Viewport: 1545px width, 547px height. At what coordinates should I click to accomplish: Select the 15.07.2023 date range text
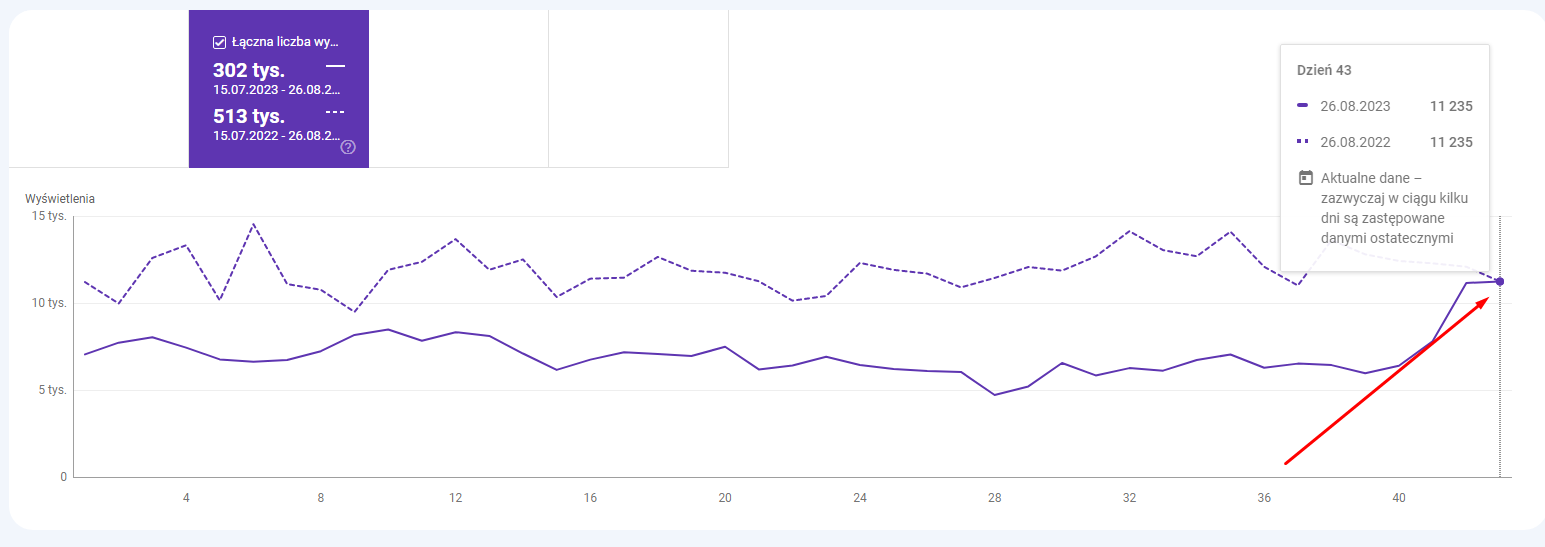[277, 89]
